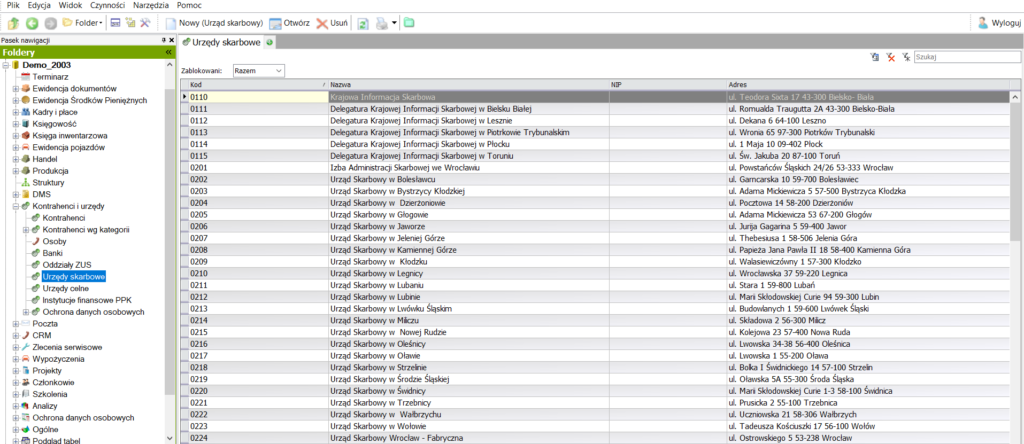The width and height of the screenshot is (1024, 444).
Task: Select Terminarz in the folder tree
Action: click(x=50, y=77)
